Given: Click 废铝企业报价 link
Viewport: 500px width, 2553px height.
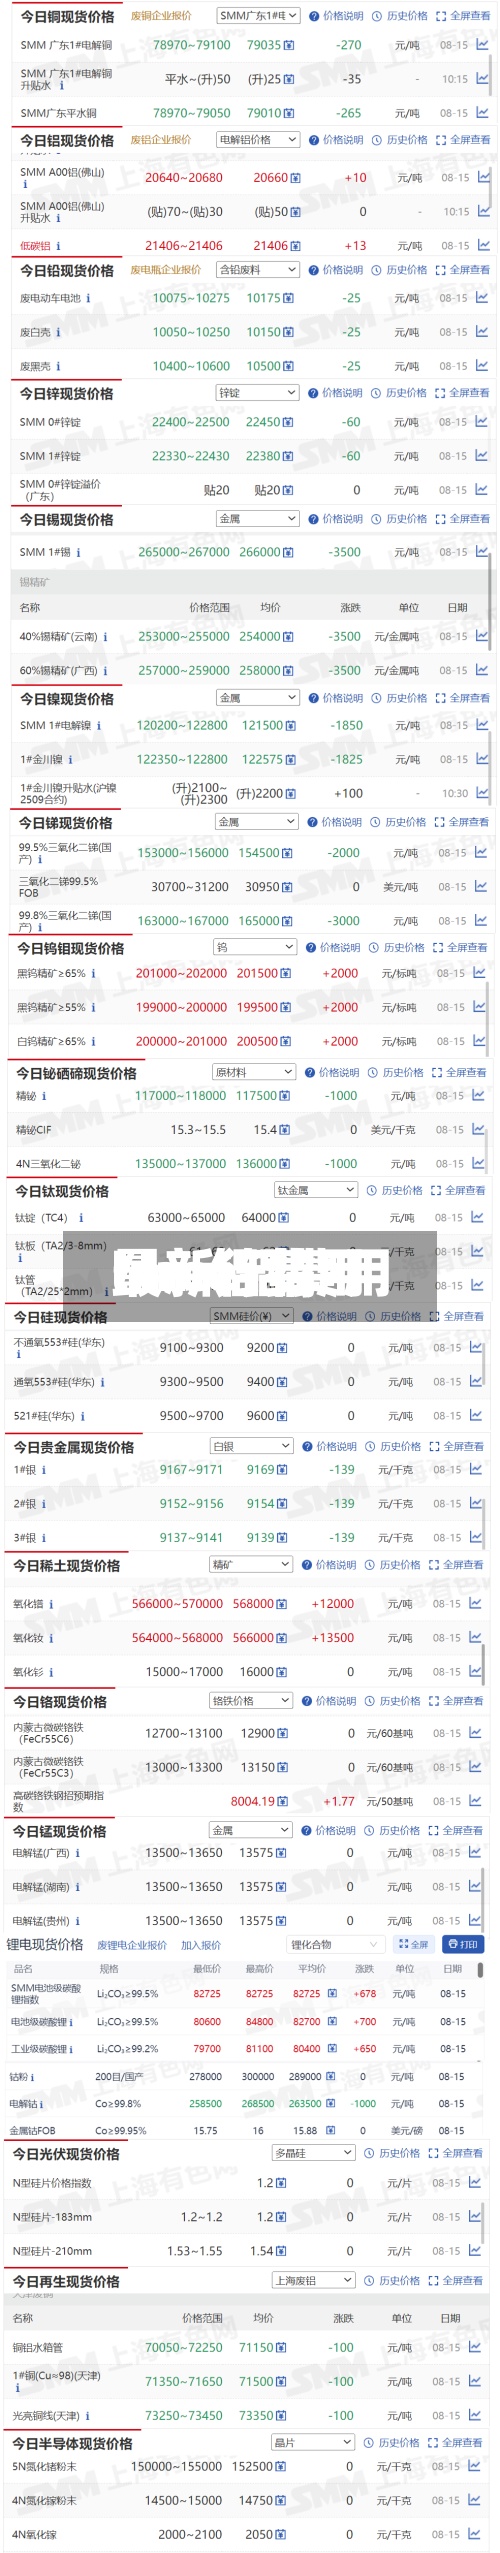Looking at the screenshot, I should click(x=161, y=140).
